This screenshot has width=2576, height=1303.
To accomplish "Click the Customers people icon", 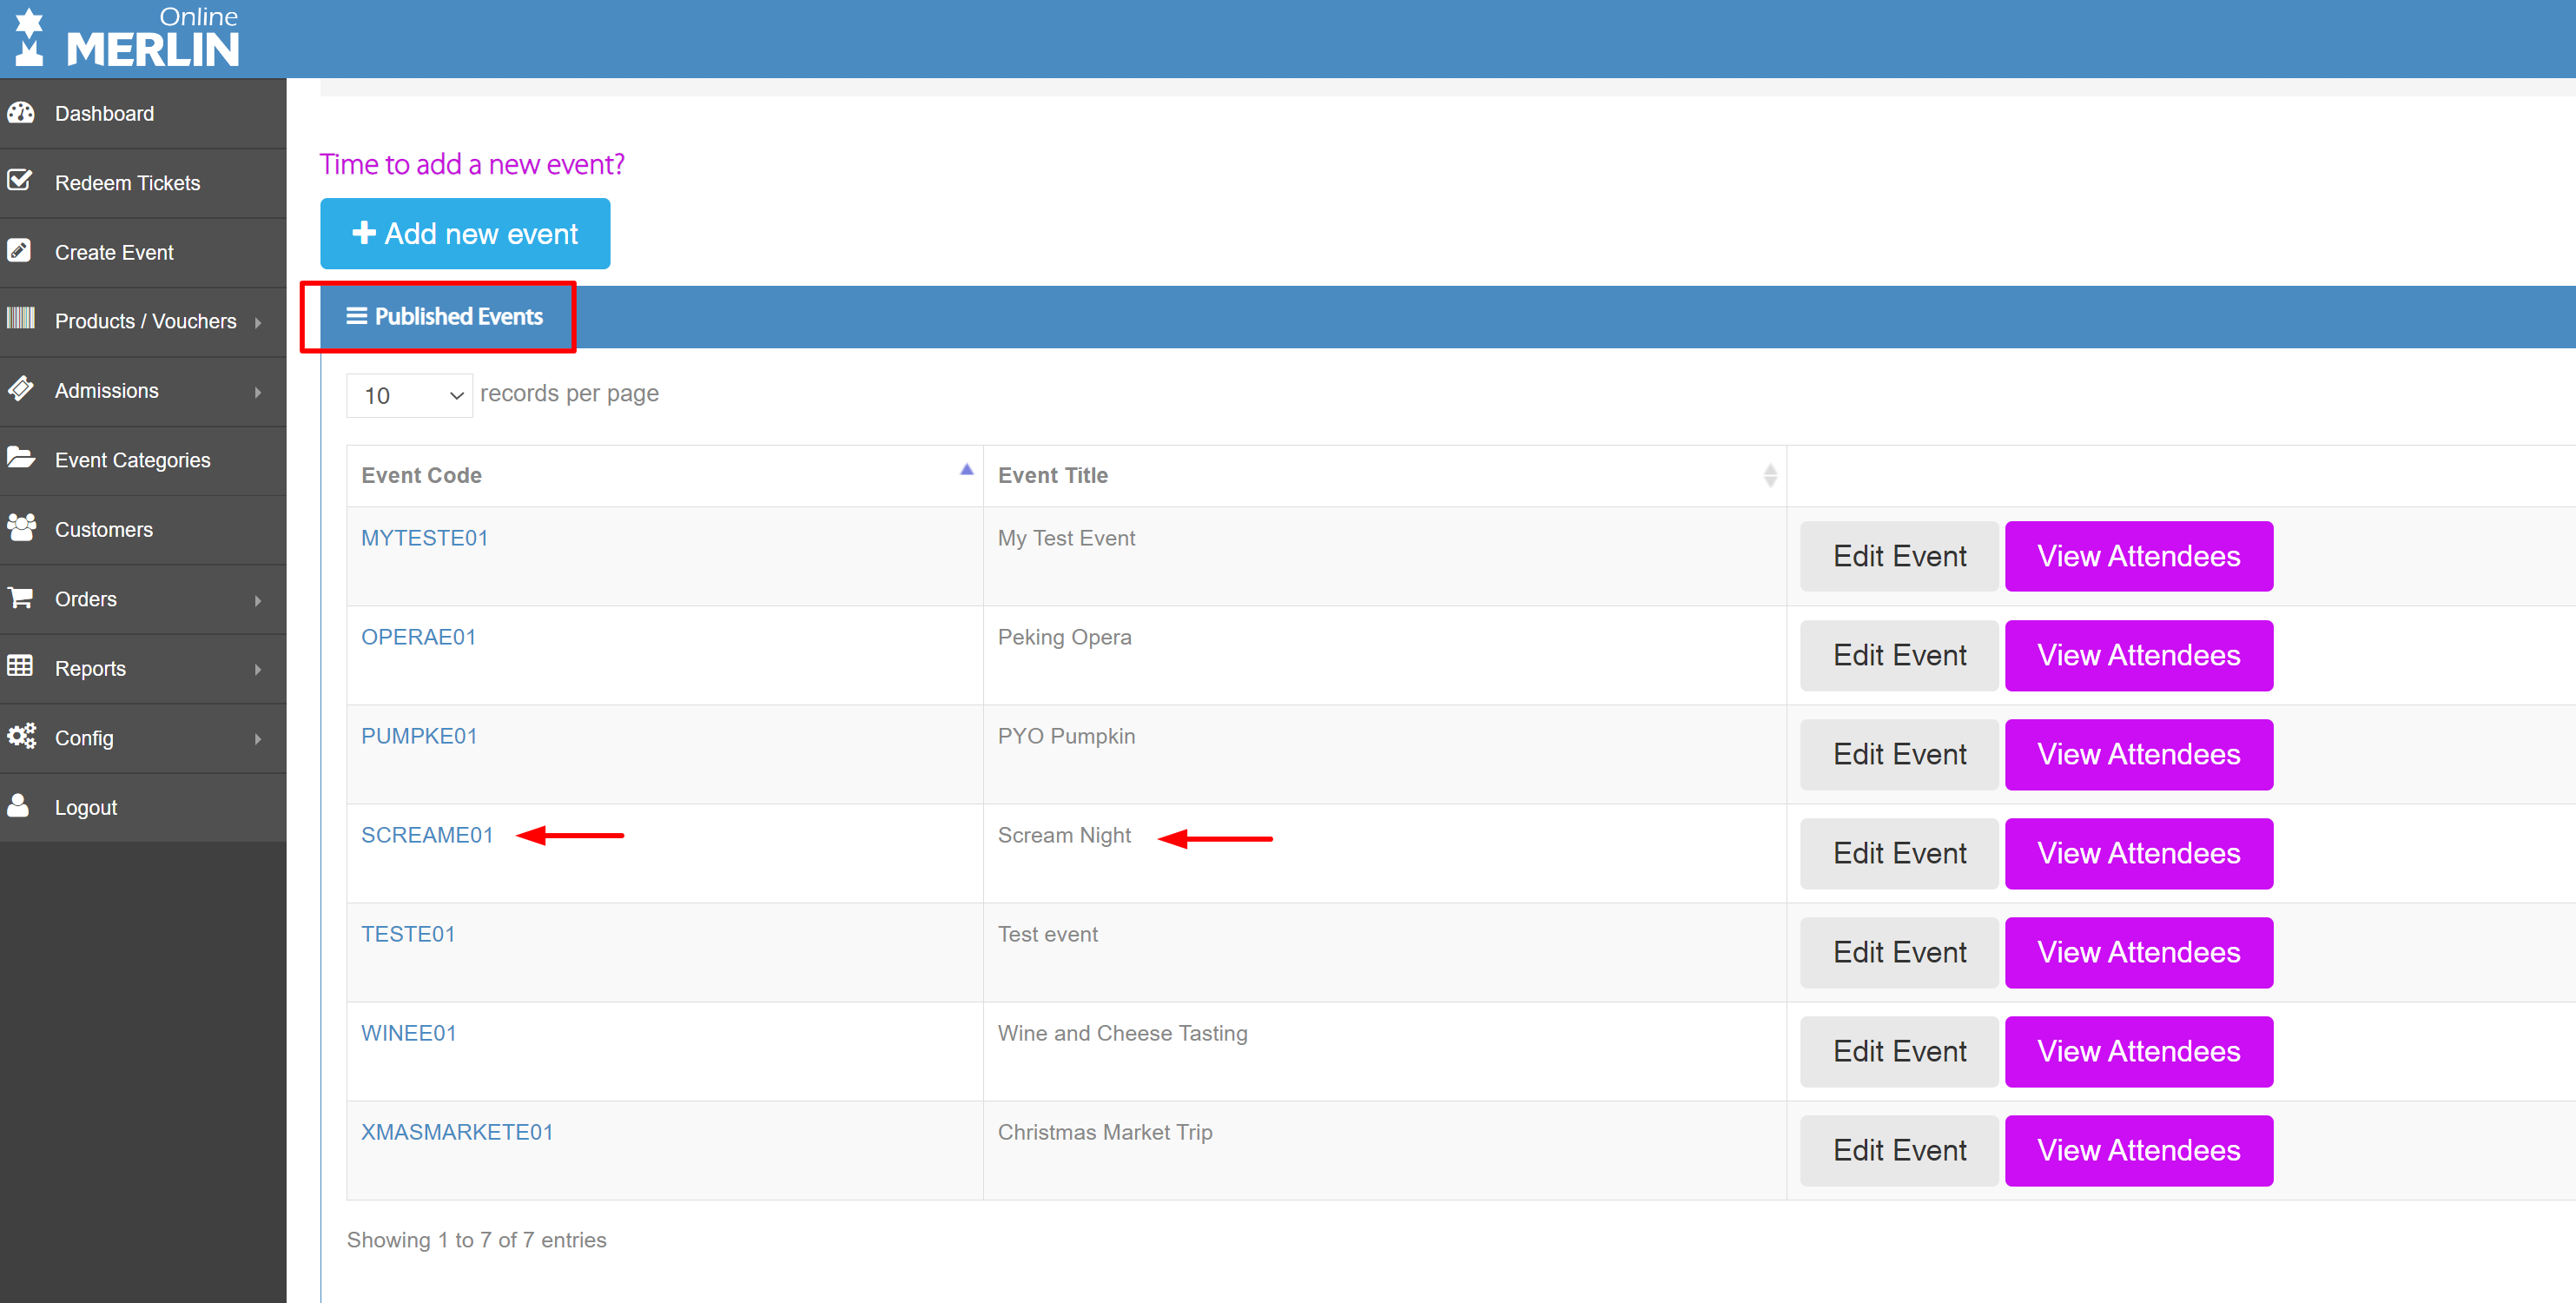I will pyautogui.click(x=21, y=527).
